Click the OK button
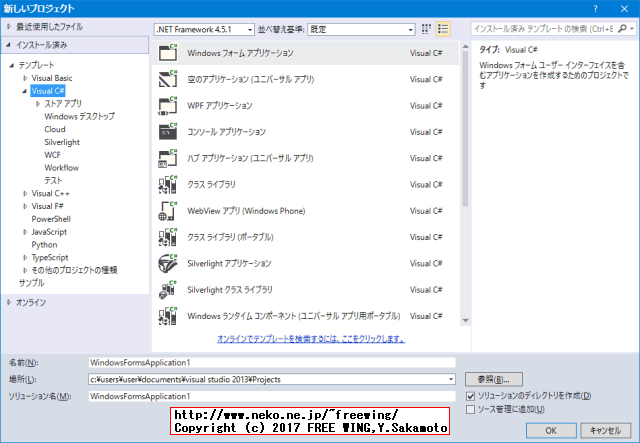Image resolution: width=640 pixels, height=443 pixels. [x=551, y=430]
